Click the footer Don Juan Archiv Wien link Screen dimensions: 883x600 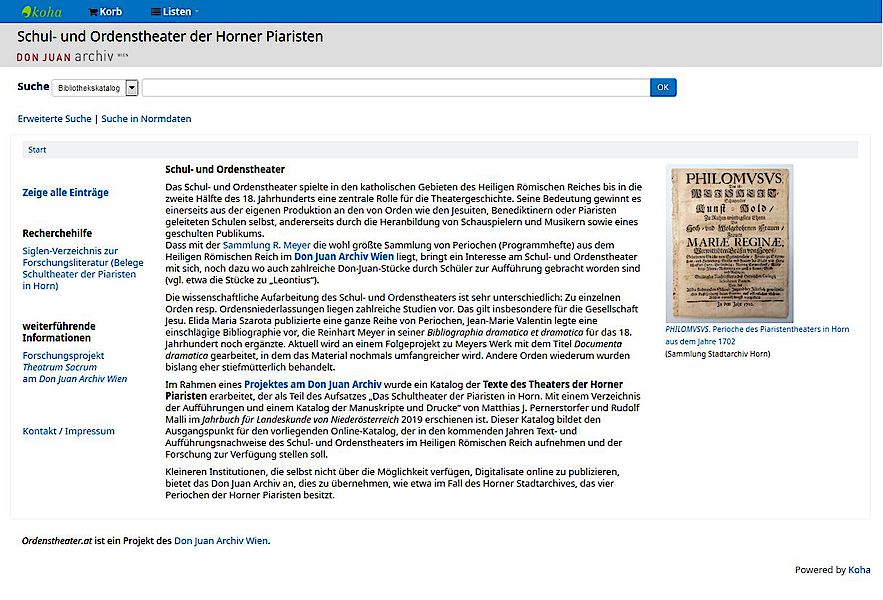click(221, 541)
